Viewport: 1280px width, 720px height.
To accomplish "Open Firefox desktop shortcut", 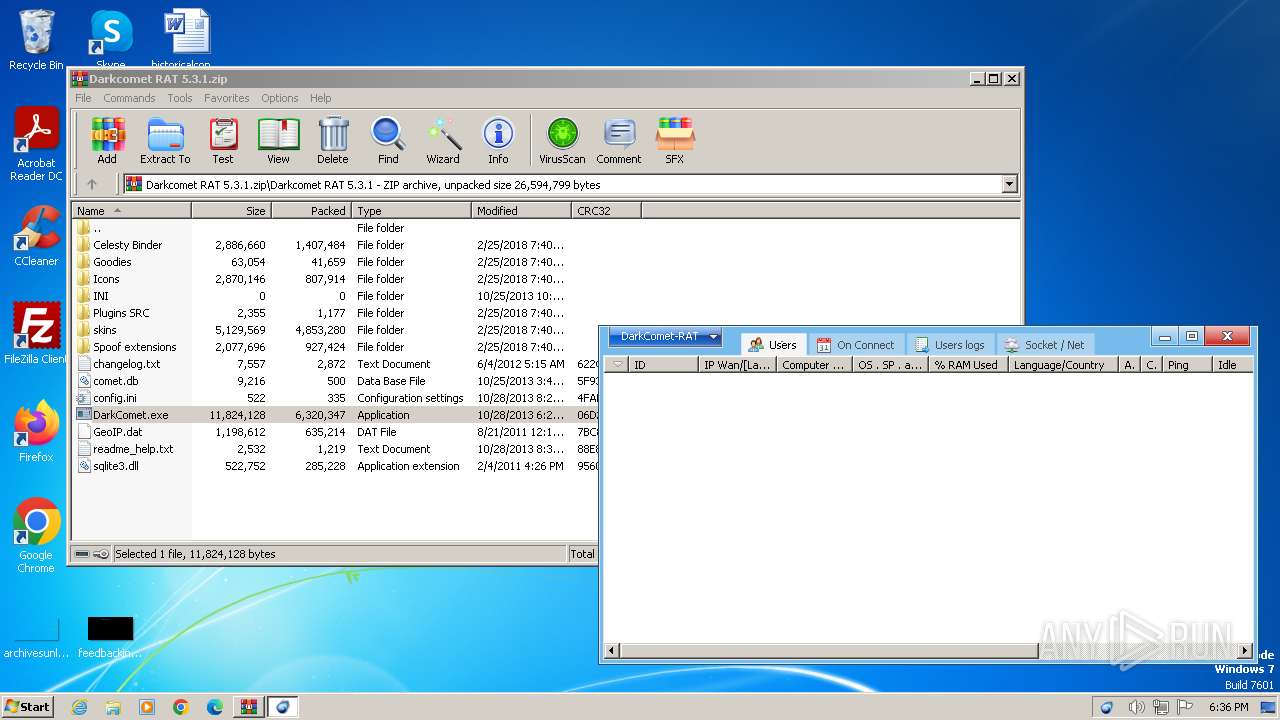I will pos(36,432).
